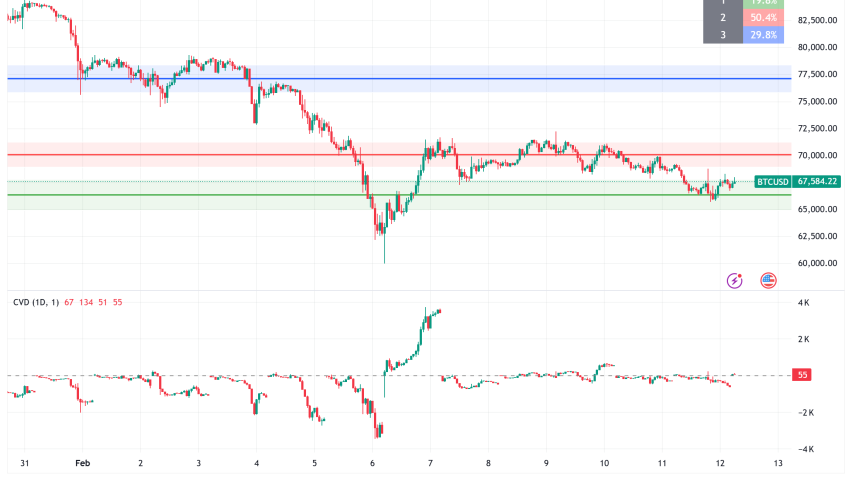
Task: Click the 60,000.00 price axis label
Action: [817, 264]
